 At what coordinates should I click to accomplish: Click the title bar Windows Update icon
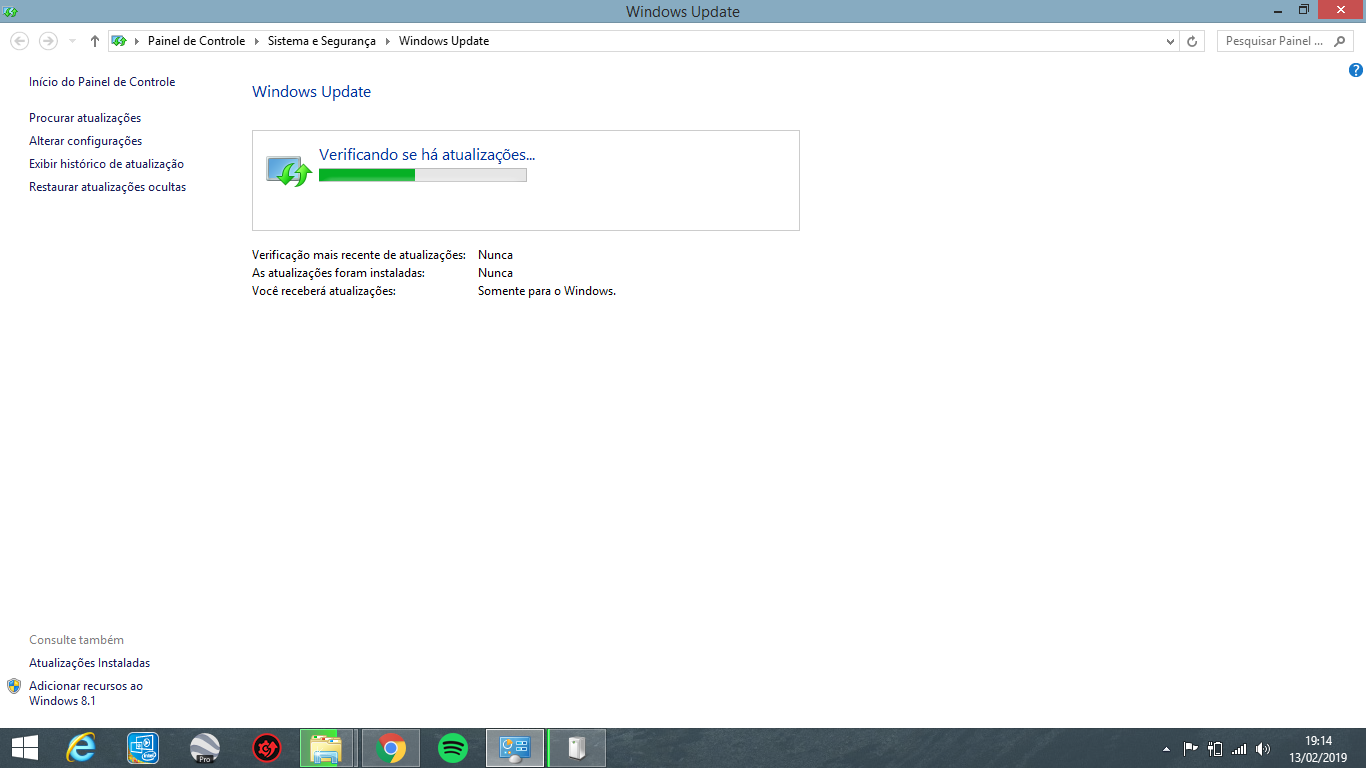click(11, 11)
